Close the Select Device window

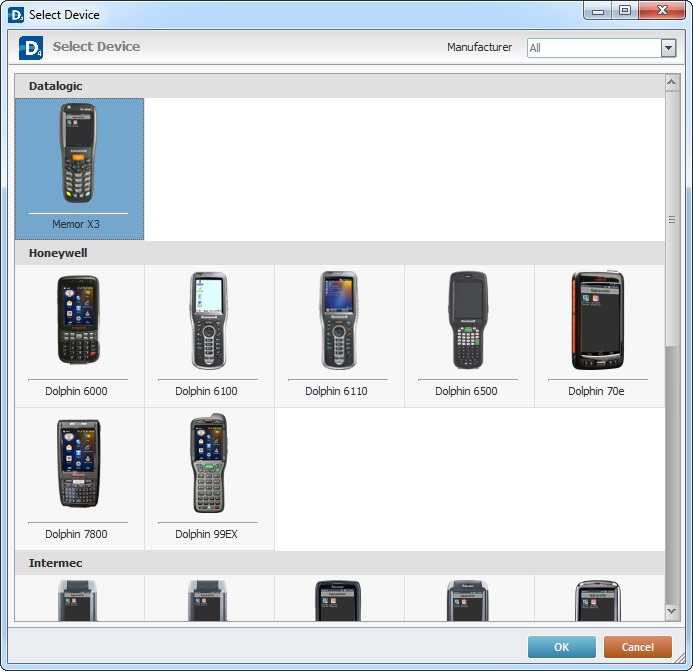(x=662, y=11)
